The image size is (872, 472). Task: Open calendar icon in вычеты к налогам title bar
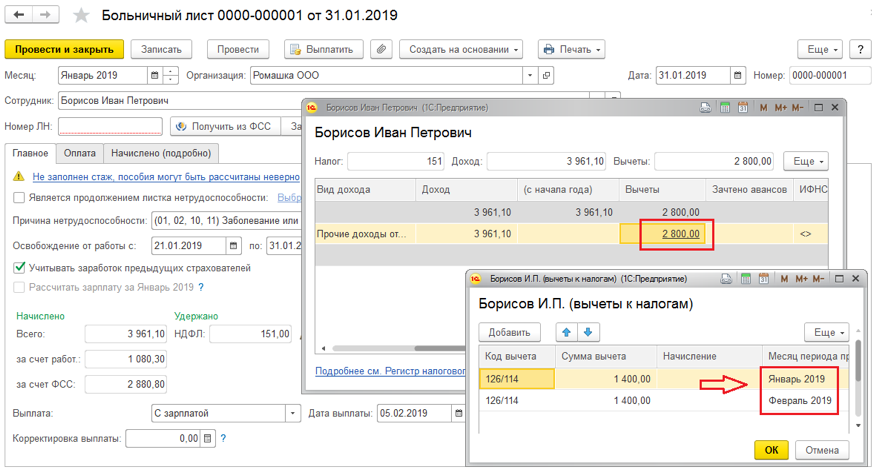coord(764,279)
